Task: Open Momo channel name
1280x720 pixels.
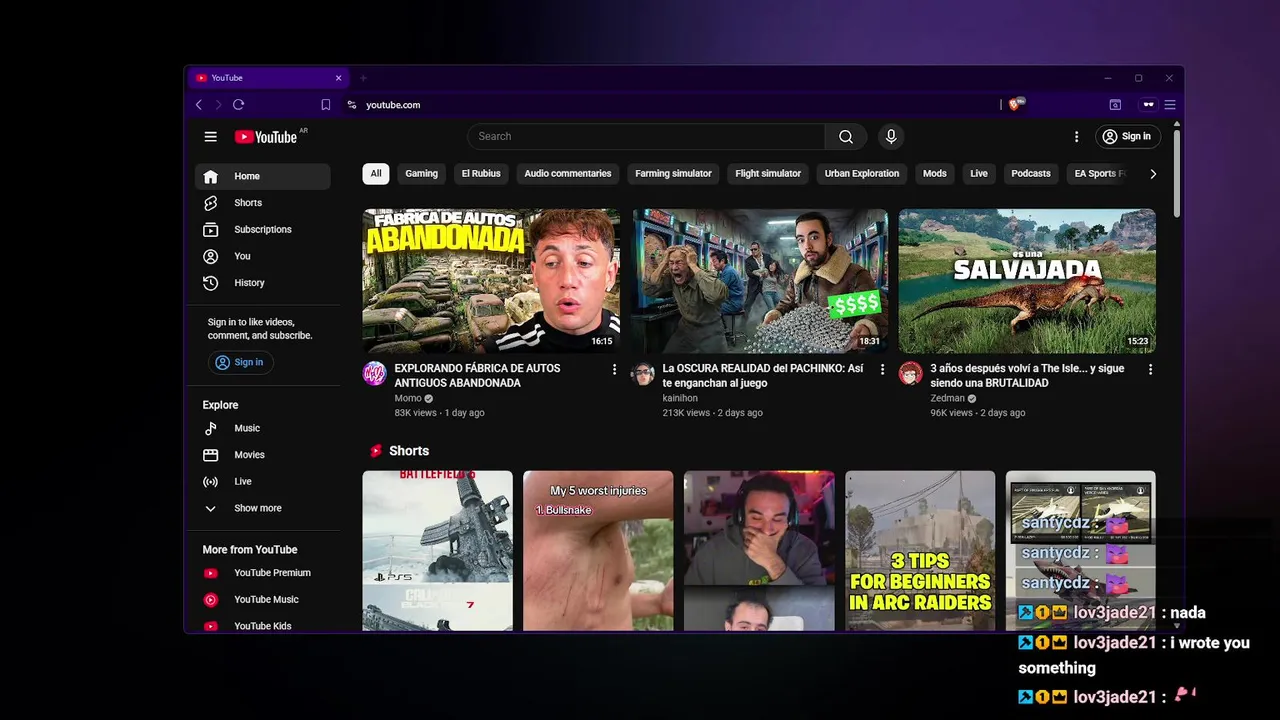Action: tap(408, 398)
